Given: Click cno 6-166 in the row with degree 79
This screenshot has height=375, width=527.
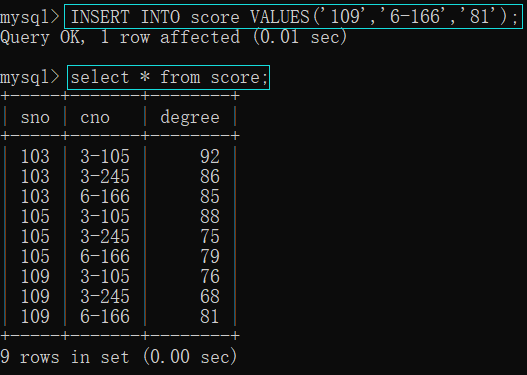Looking at the screenshot, I should point(105,256).
